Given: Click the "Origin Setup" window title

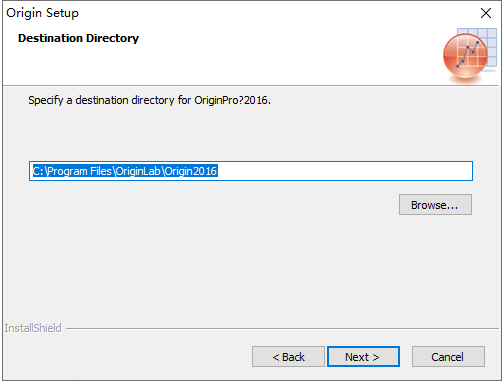Looking at the screenshot, I should [x=42, y=13].
